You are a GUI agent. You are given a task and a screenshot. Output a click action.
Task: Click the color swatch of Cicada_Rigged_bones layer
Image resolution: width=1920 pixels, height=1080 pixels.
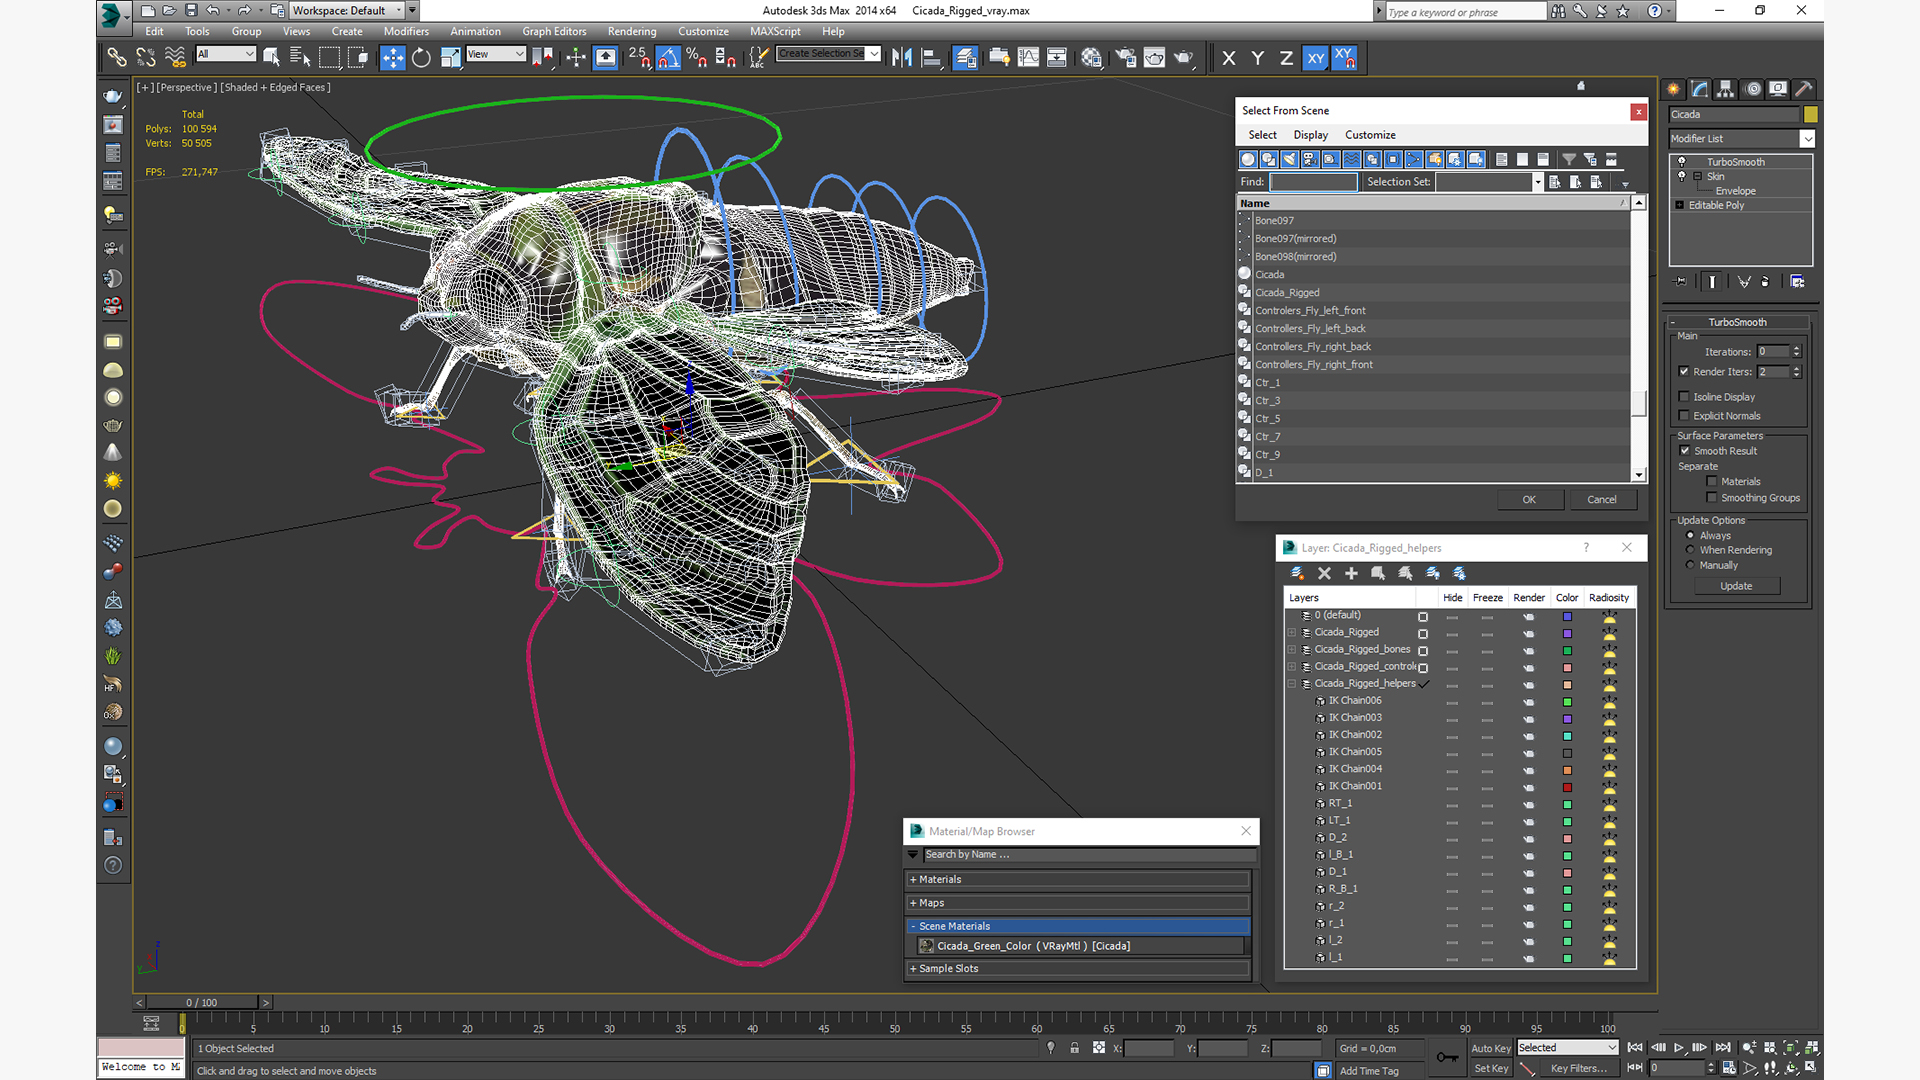pyautogui.click(x=1567, y=651)
